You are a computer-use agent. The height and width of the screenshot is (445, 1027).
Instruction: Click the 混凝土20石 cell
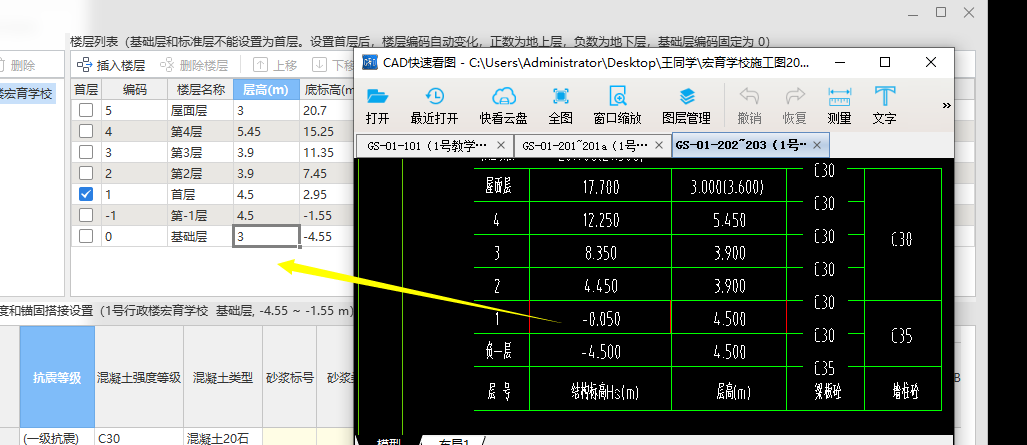click(223, 437)
